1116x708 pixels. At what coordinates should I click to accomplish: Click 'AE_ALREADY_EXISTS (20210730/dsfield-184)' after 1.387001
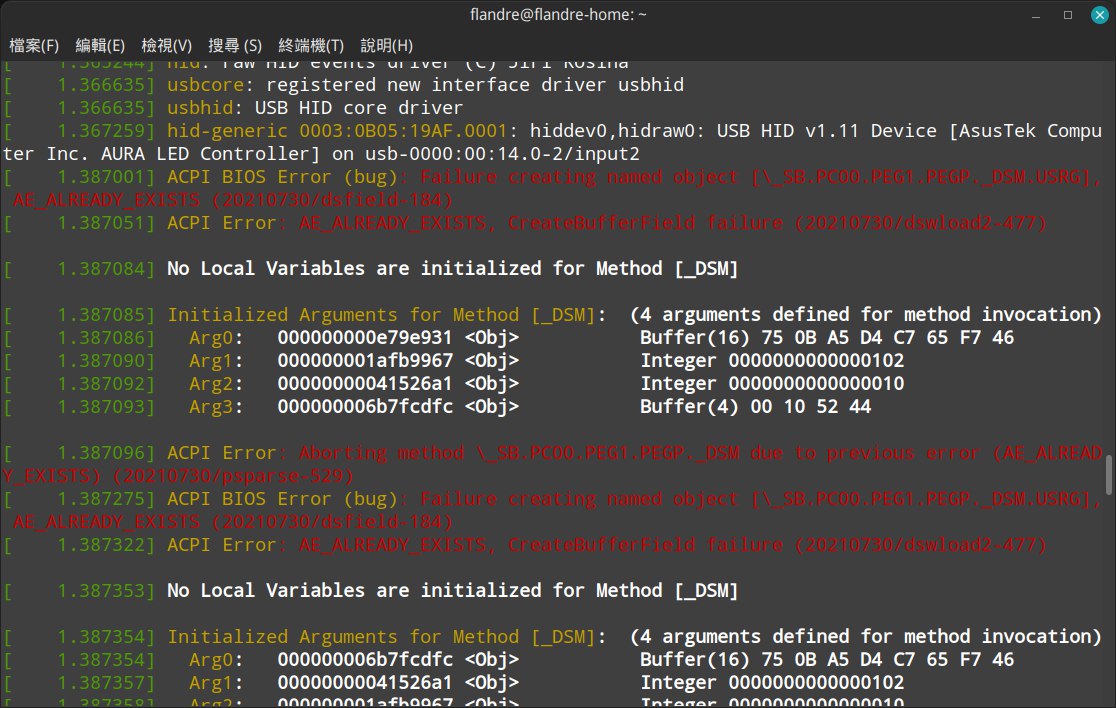(x=233, y=200)
